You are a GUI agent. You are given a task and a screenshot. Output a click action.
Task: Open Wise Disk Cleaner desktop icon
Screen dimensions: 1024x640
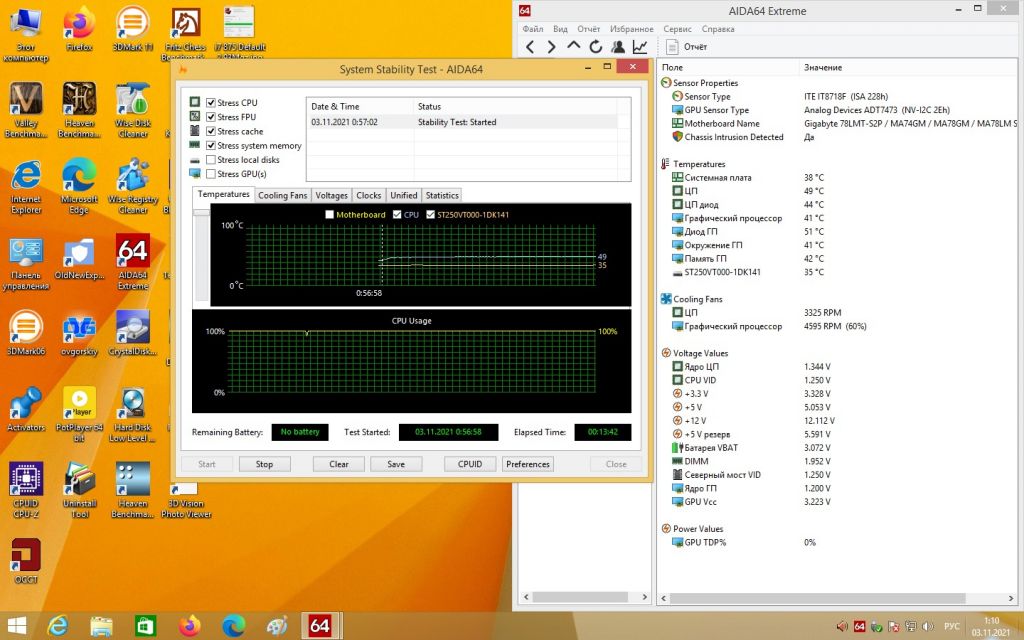click(133, 110)
